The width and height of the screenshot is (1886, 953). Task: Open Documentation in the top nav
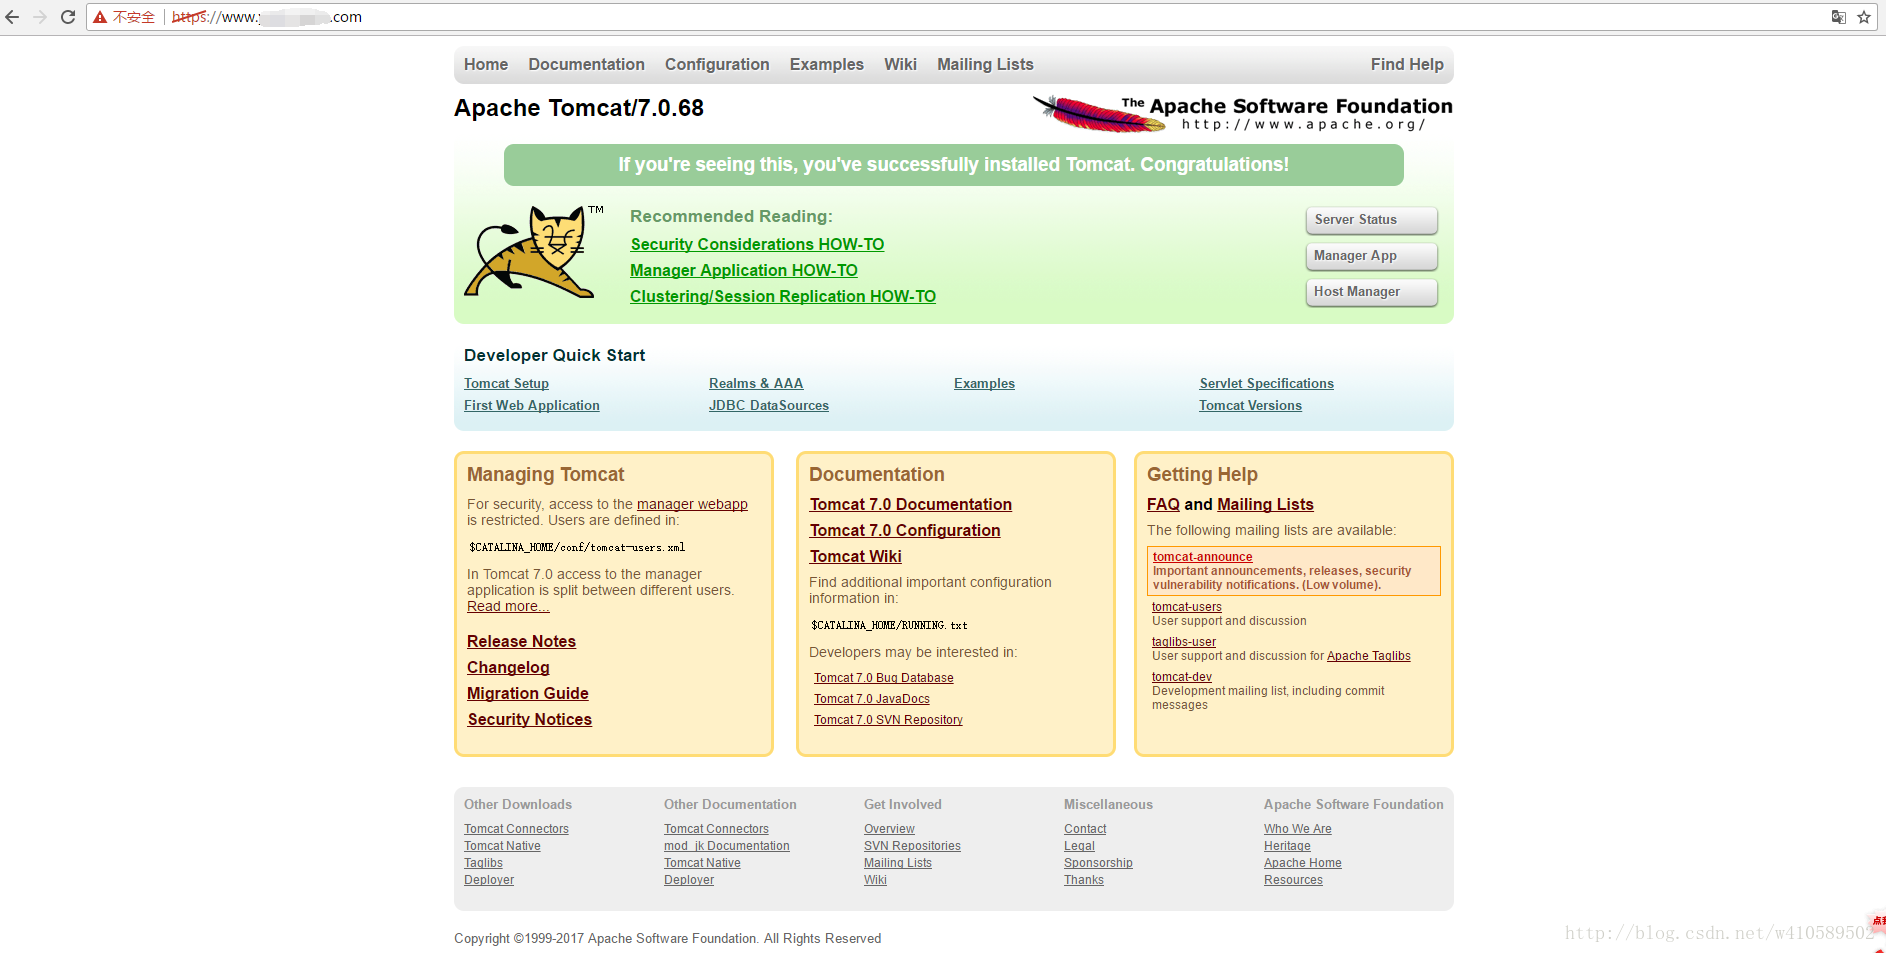pyautogui.click(x=586, y=64)
